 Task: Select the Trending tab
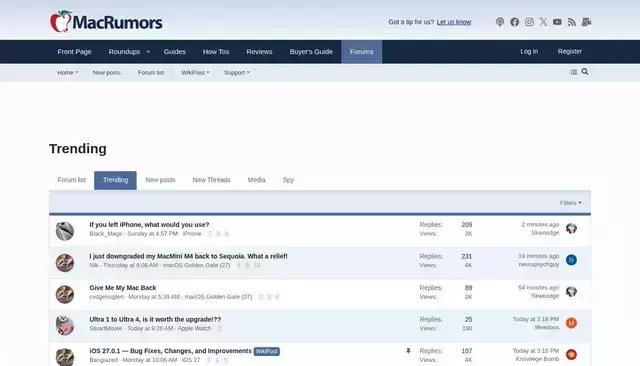[116, 180]
